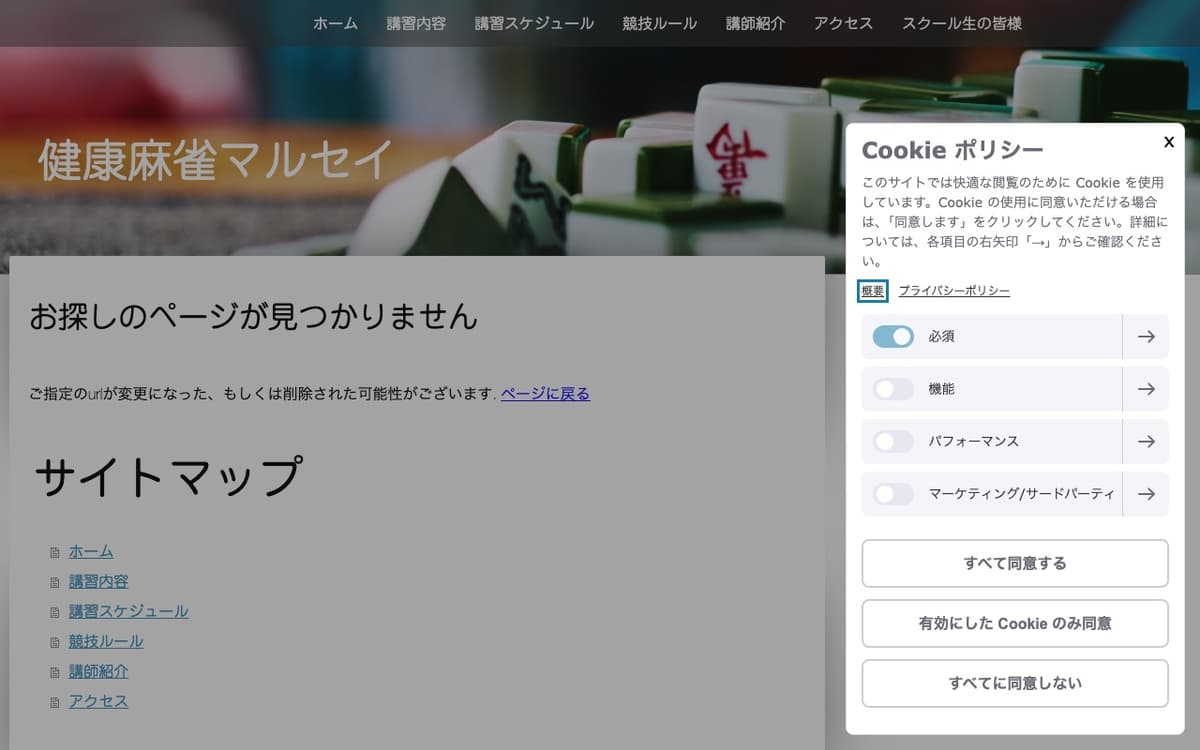Expand details arrow for 必須 row
This screenshot has width=1200, height=750.
point(1146,337)
